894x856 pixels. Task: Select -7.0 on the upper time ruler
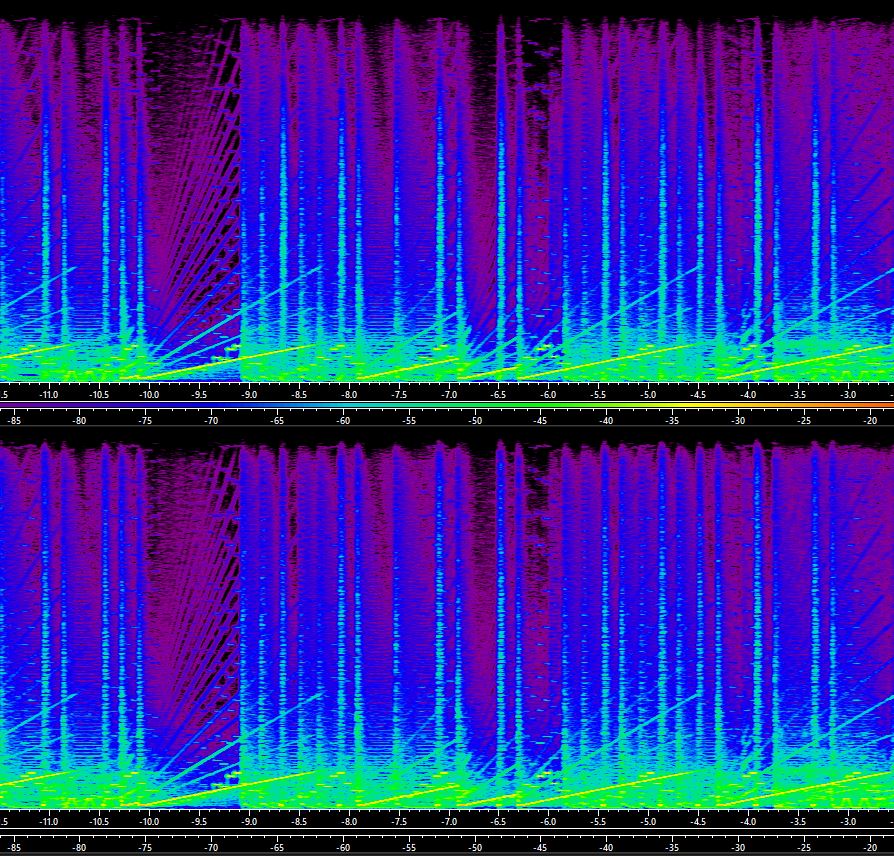(x=449, y=394)
